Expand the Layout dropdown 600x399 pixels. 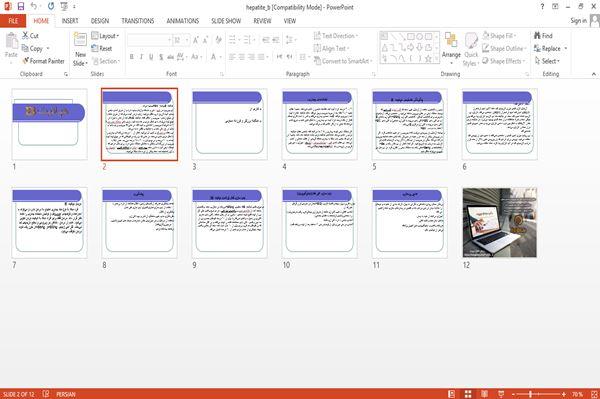105,36
